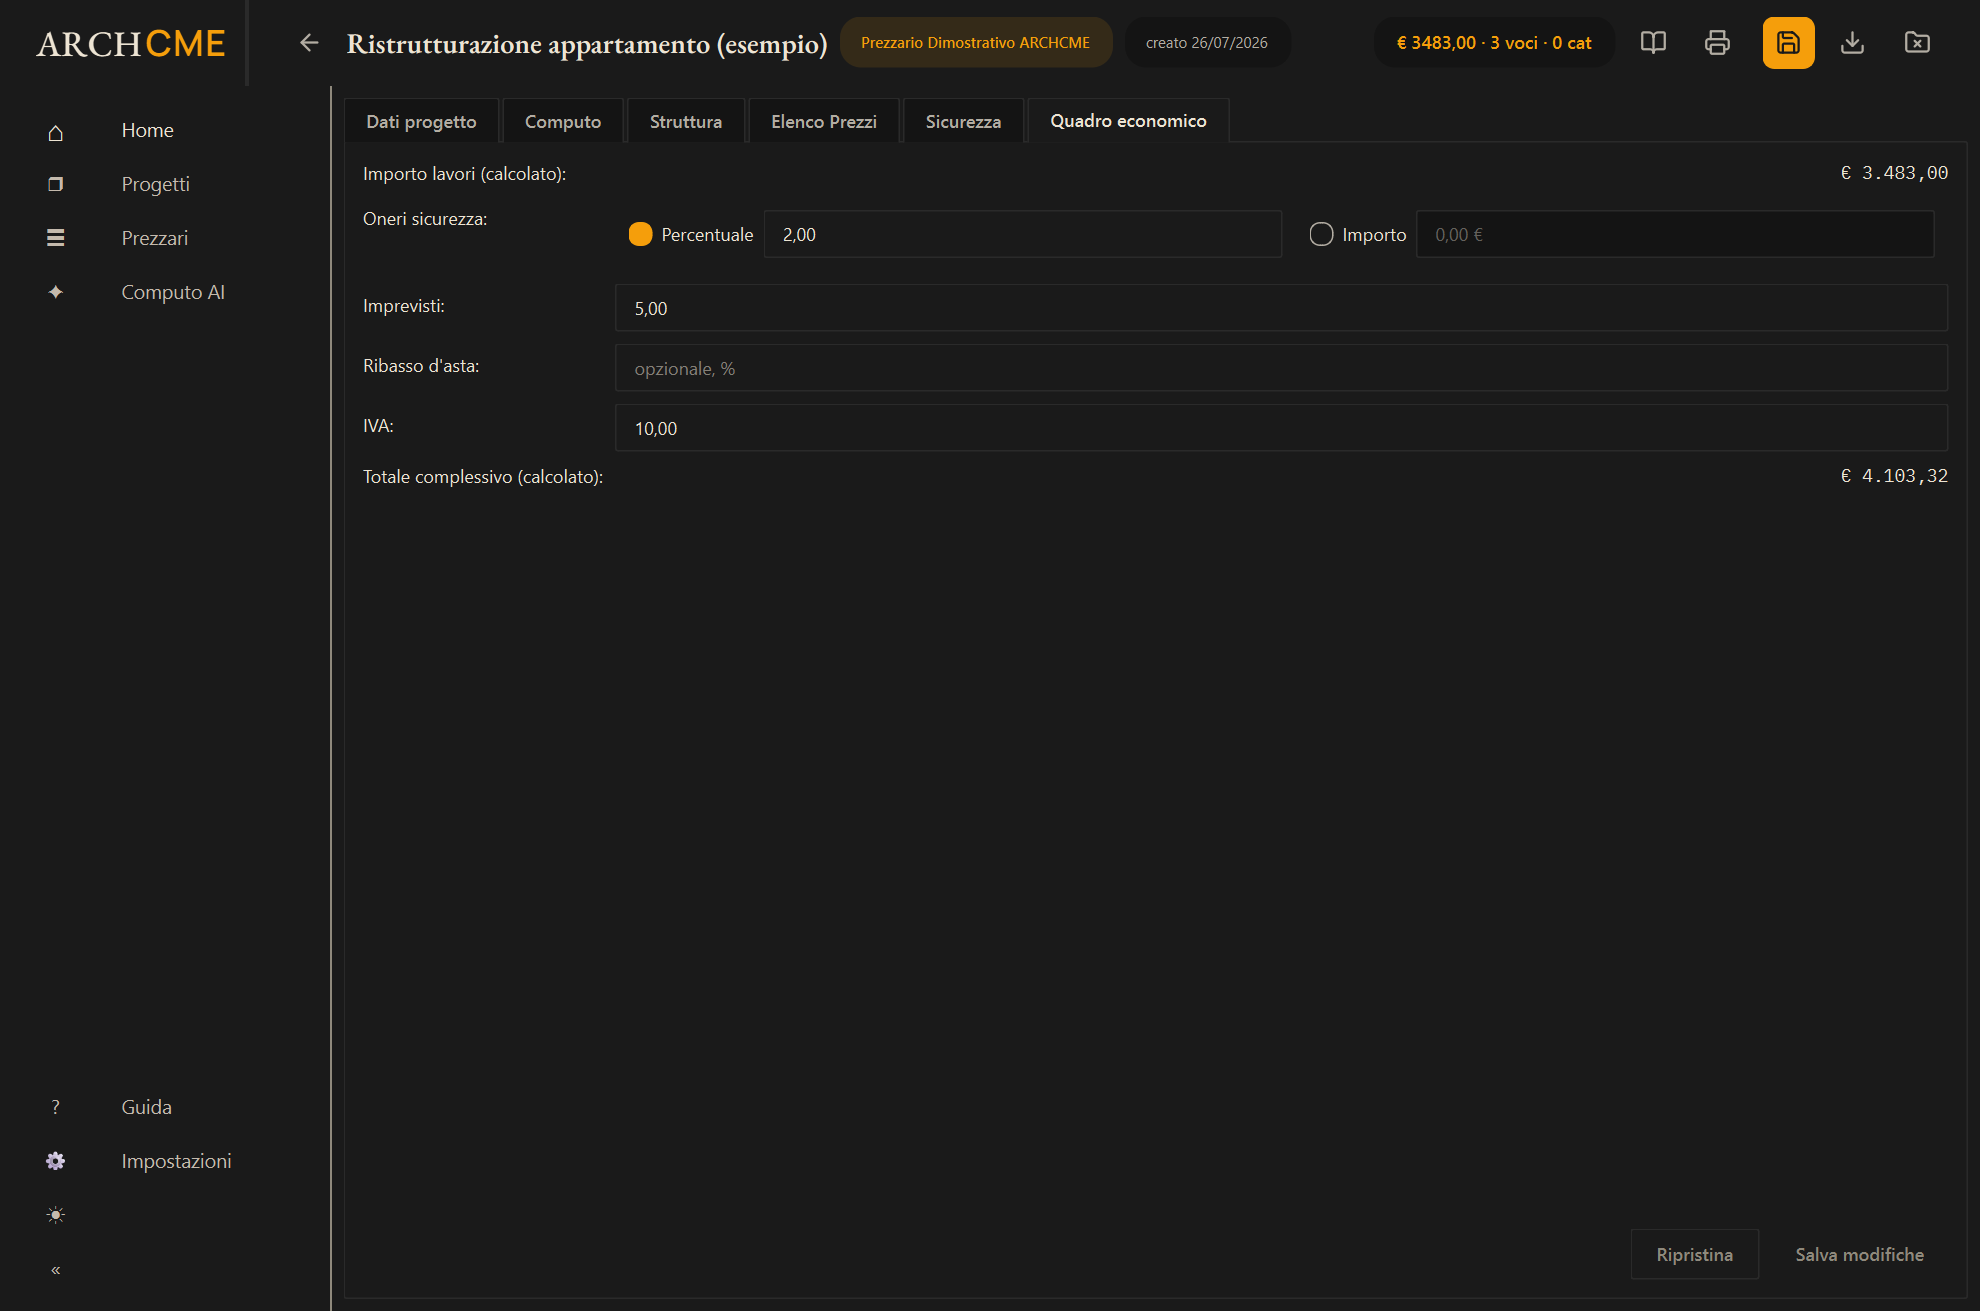Image resolution: width=1980 pixels, height=1311 pixels.
Task: Open the Elenco Prezzi tab
Action: pos(824,121)
